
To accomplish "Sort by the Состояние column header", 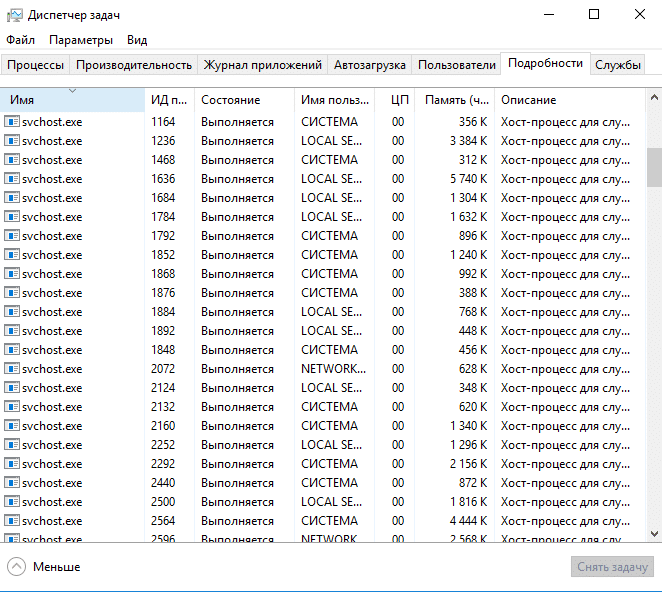I will coord(244,100).
